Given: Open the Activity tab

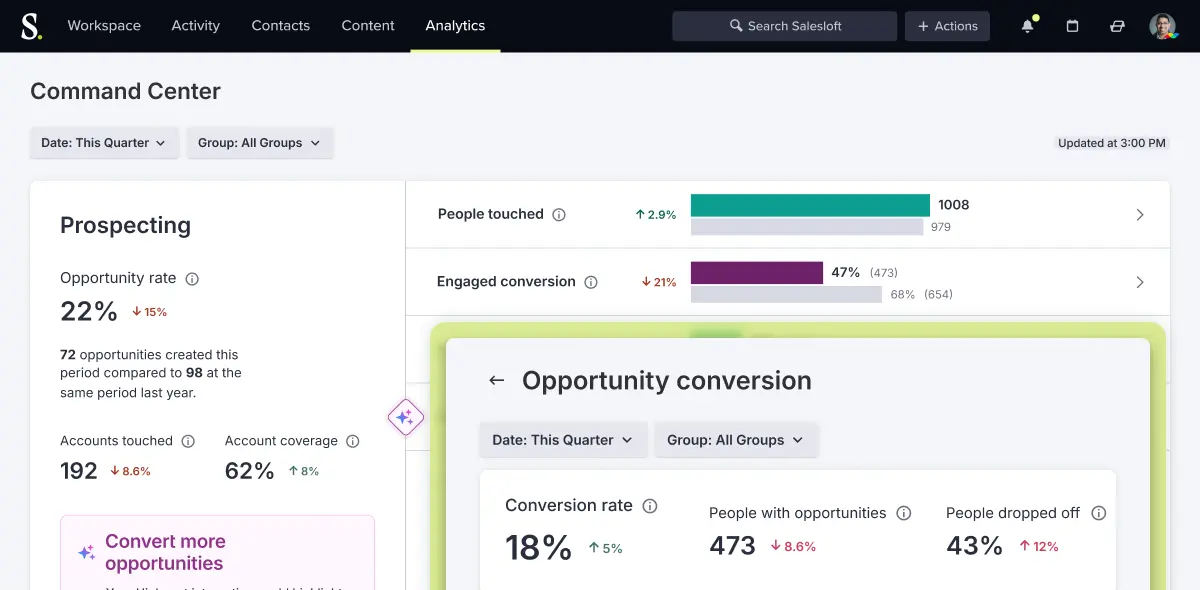Looking at the screenshot, I should click(196, 26).
